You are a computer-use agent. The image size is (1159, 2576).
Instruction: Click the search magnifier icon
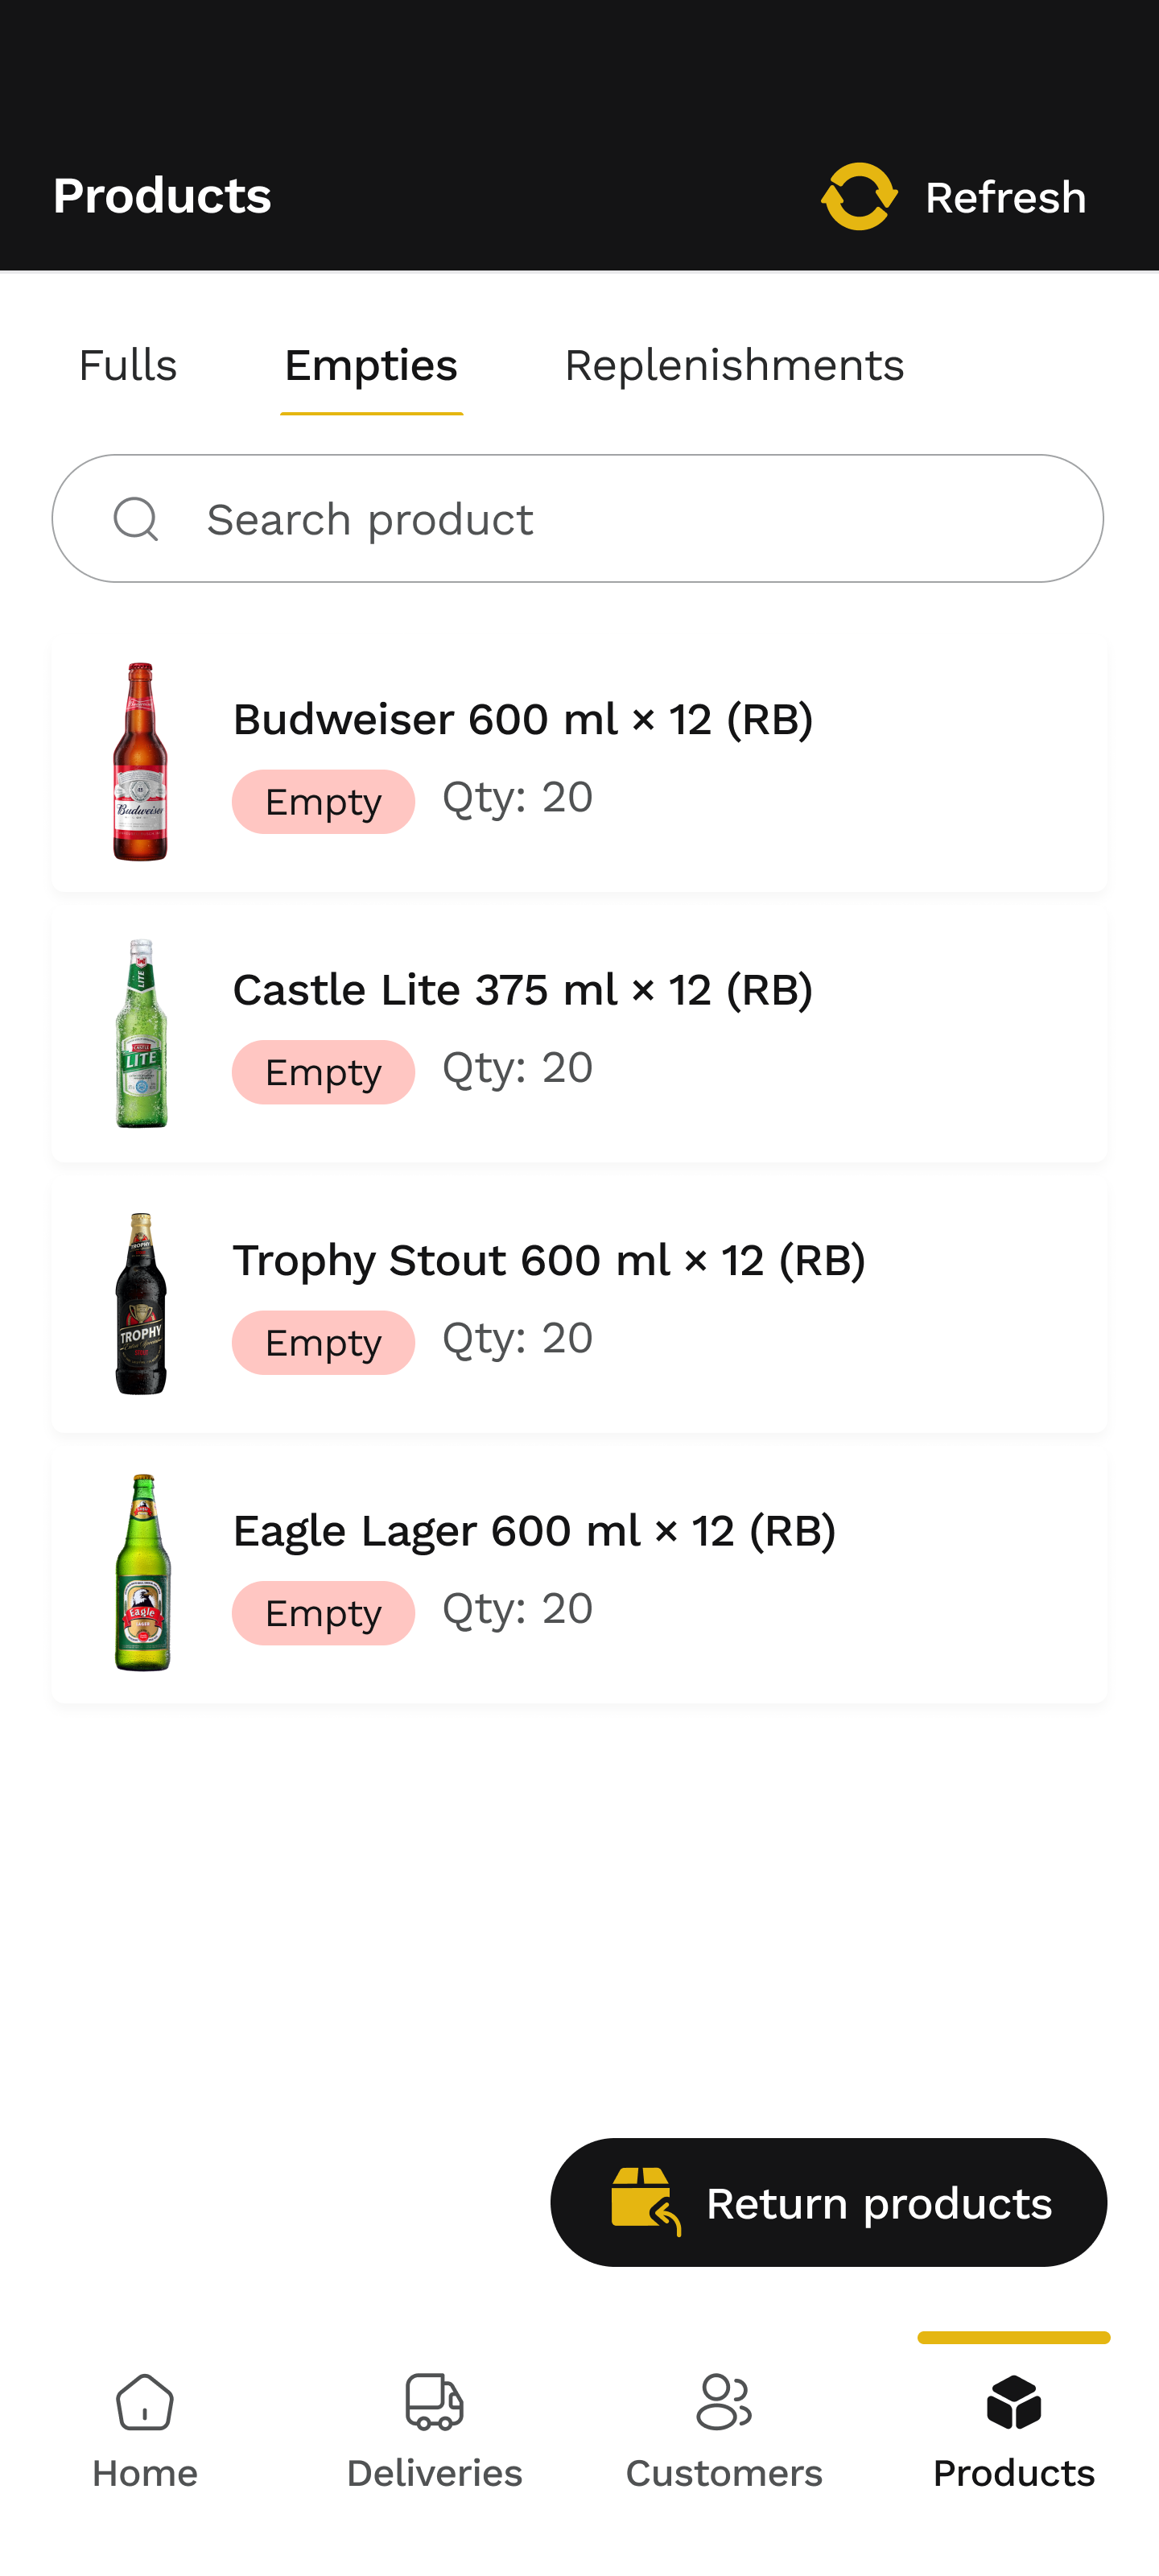point(136,519)
